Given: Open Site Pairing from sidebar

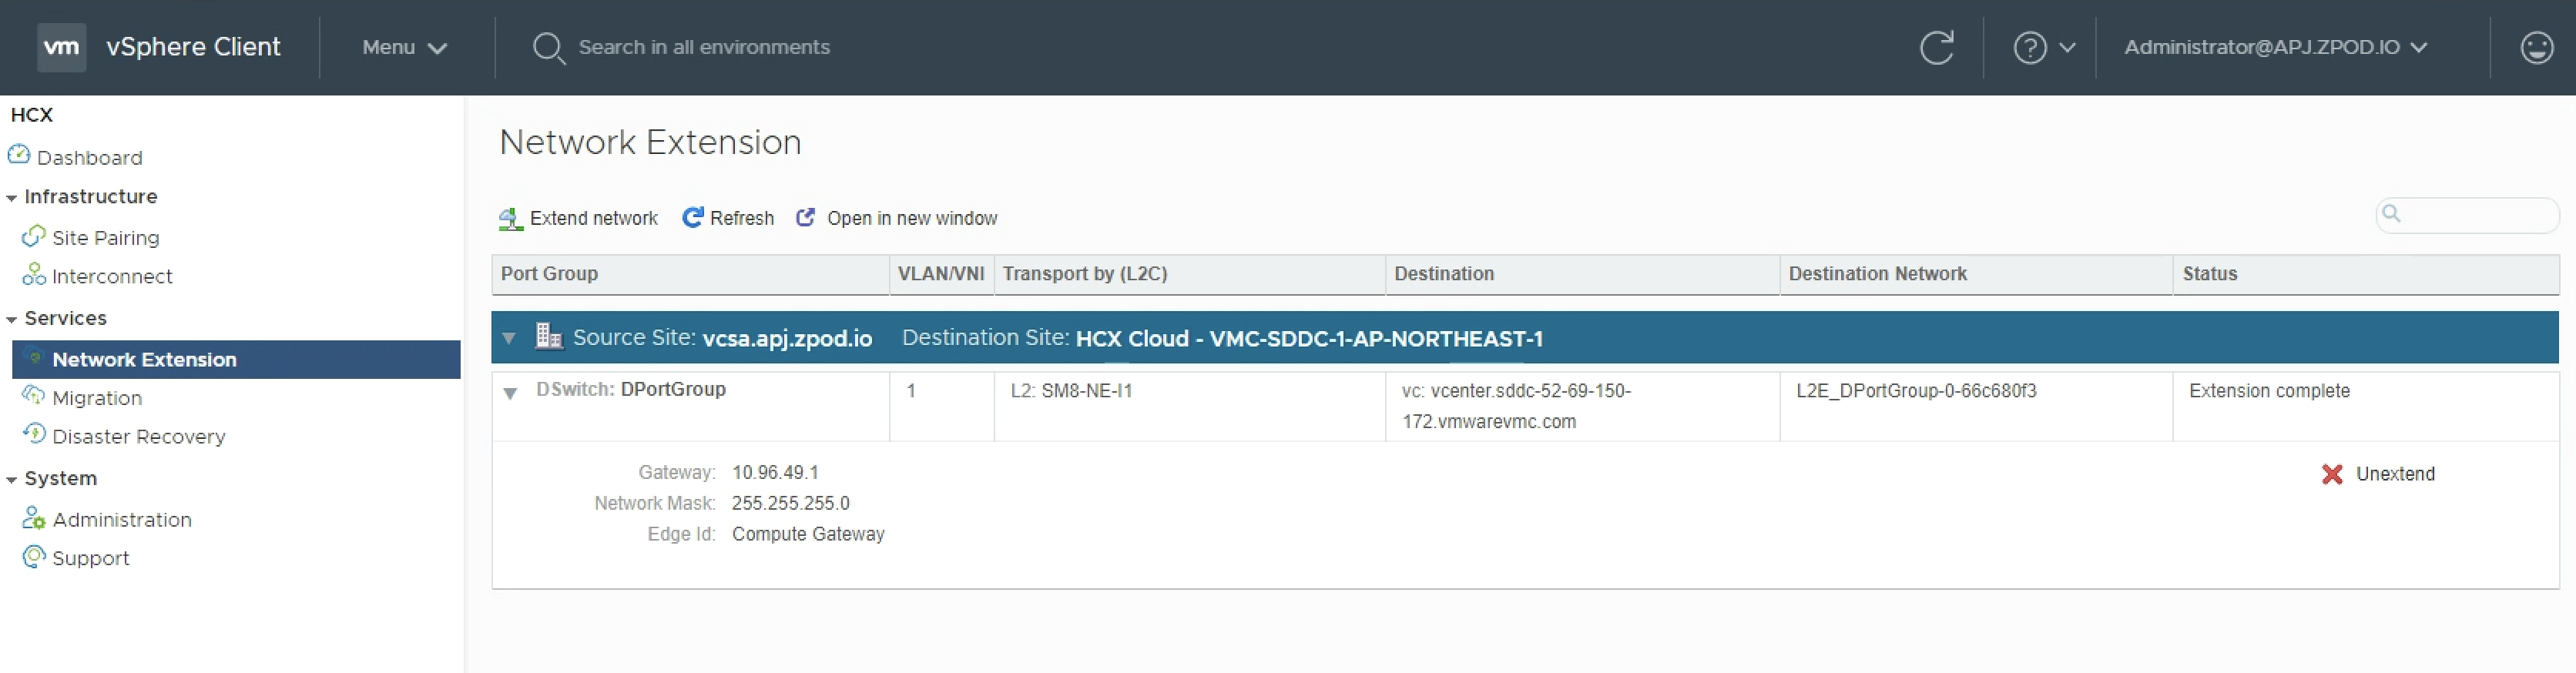Looking at the screenshot, I should click(105, 237).
